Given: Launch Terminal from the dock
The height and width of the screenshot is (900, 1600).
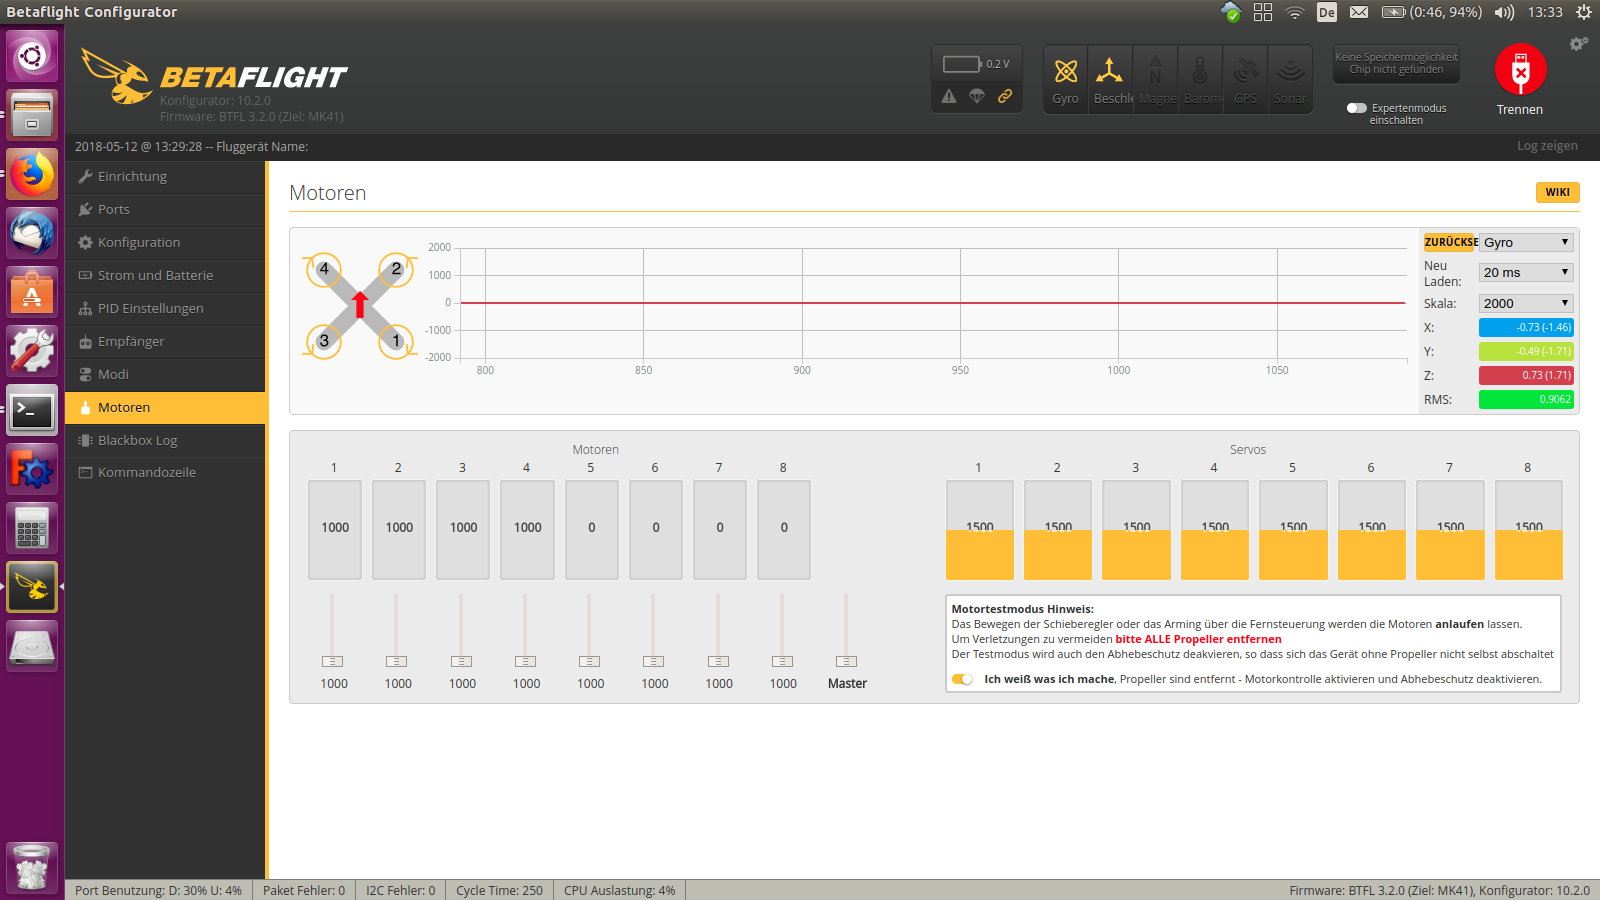Looking at the screenshot, I should (32, 410).
